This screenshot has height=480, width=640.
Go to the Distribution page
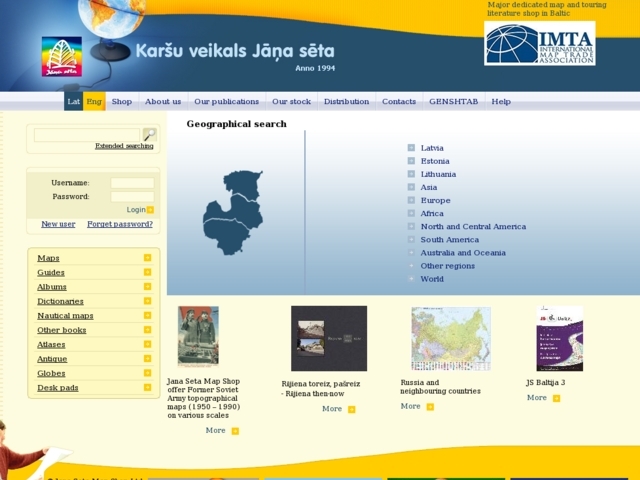point(347,101)
